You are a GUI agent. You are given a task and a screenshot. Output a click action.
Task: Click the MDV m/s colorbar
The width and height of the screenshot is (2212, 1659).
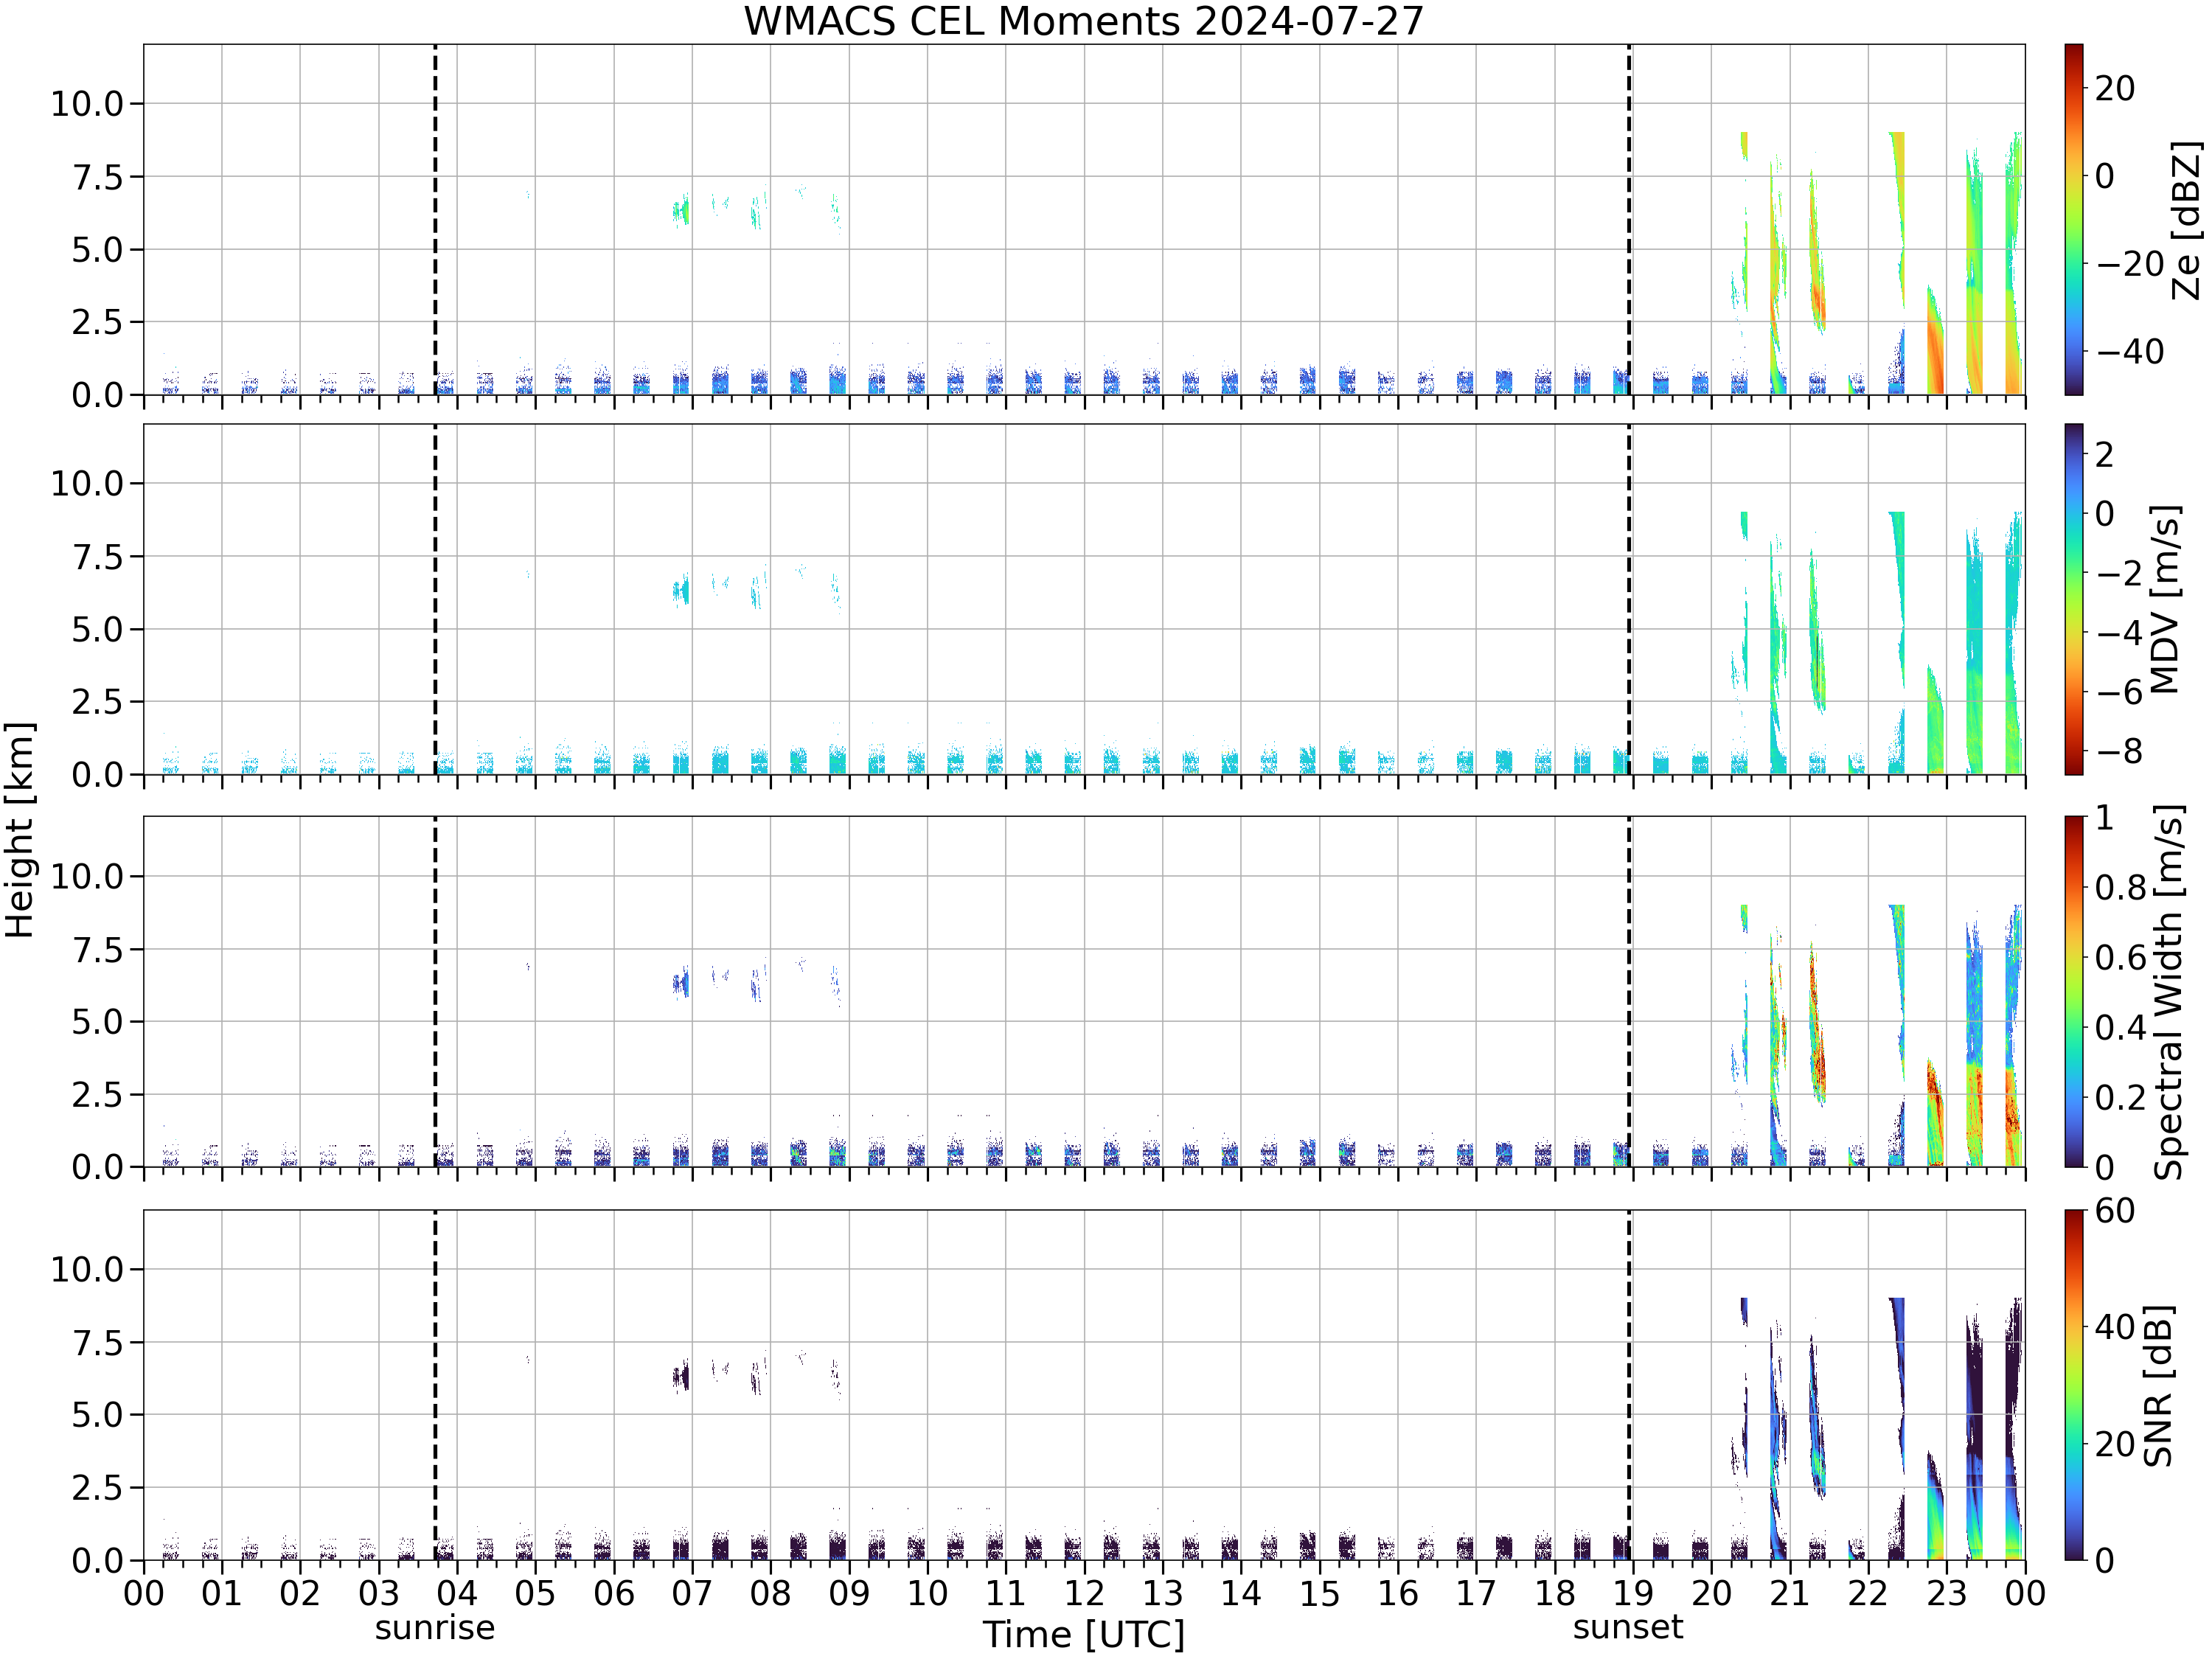[2073, 599]
